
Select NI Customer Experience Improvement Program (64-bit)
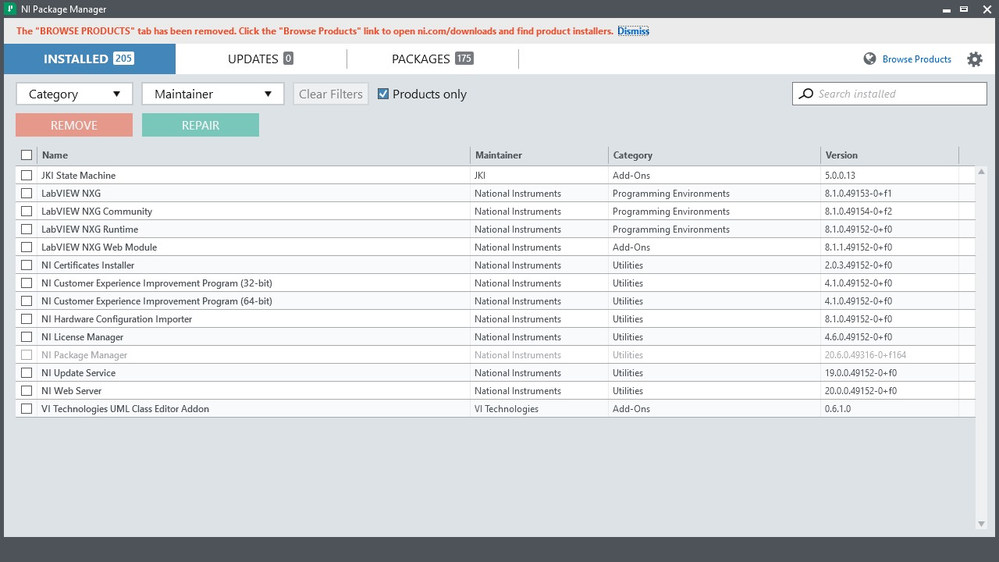pos(157,301)
